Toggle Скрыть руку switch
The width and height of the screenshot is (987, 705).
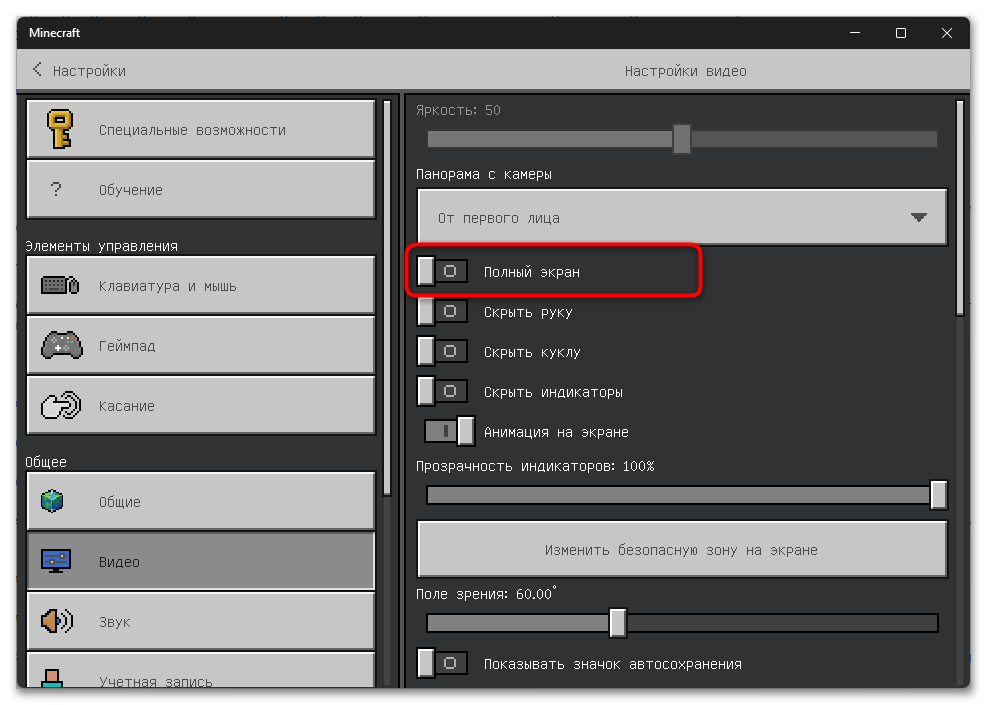click(443, 312)
